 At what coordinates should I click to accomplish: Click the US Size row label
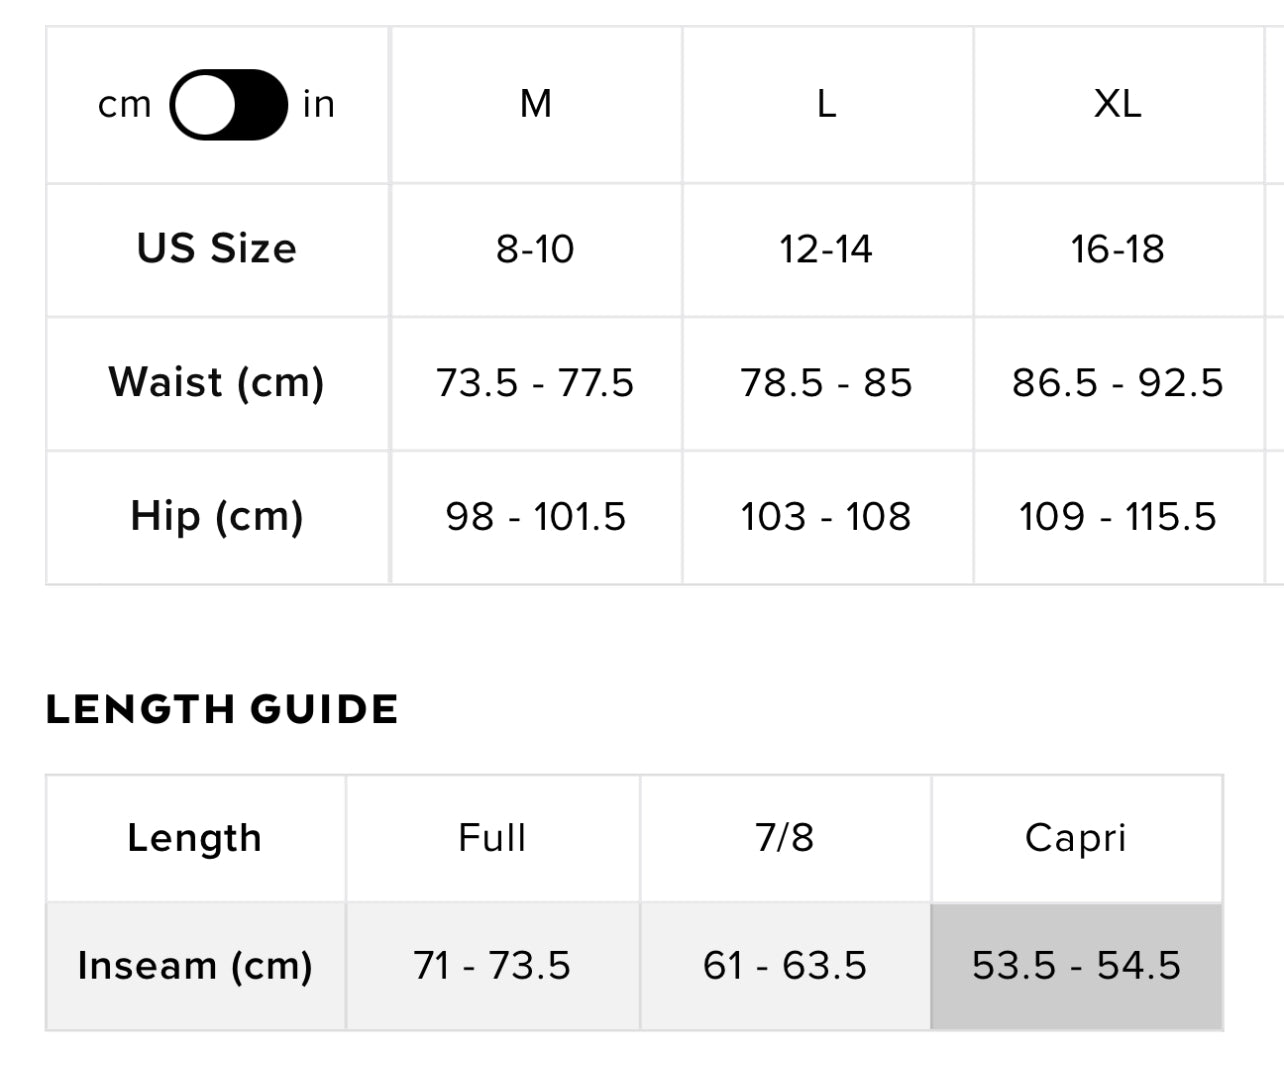(217, 249)
